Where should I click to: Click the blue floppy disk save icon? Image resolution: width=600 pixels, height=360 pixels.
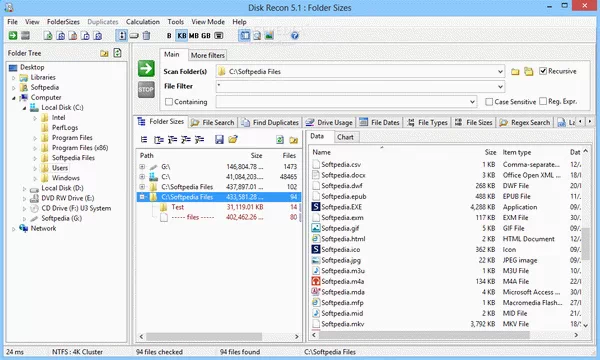click(x=219, y=140)
